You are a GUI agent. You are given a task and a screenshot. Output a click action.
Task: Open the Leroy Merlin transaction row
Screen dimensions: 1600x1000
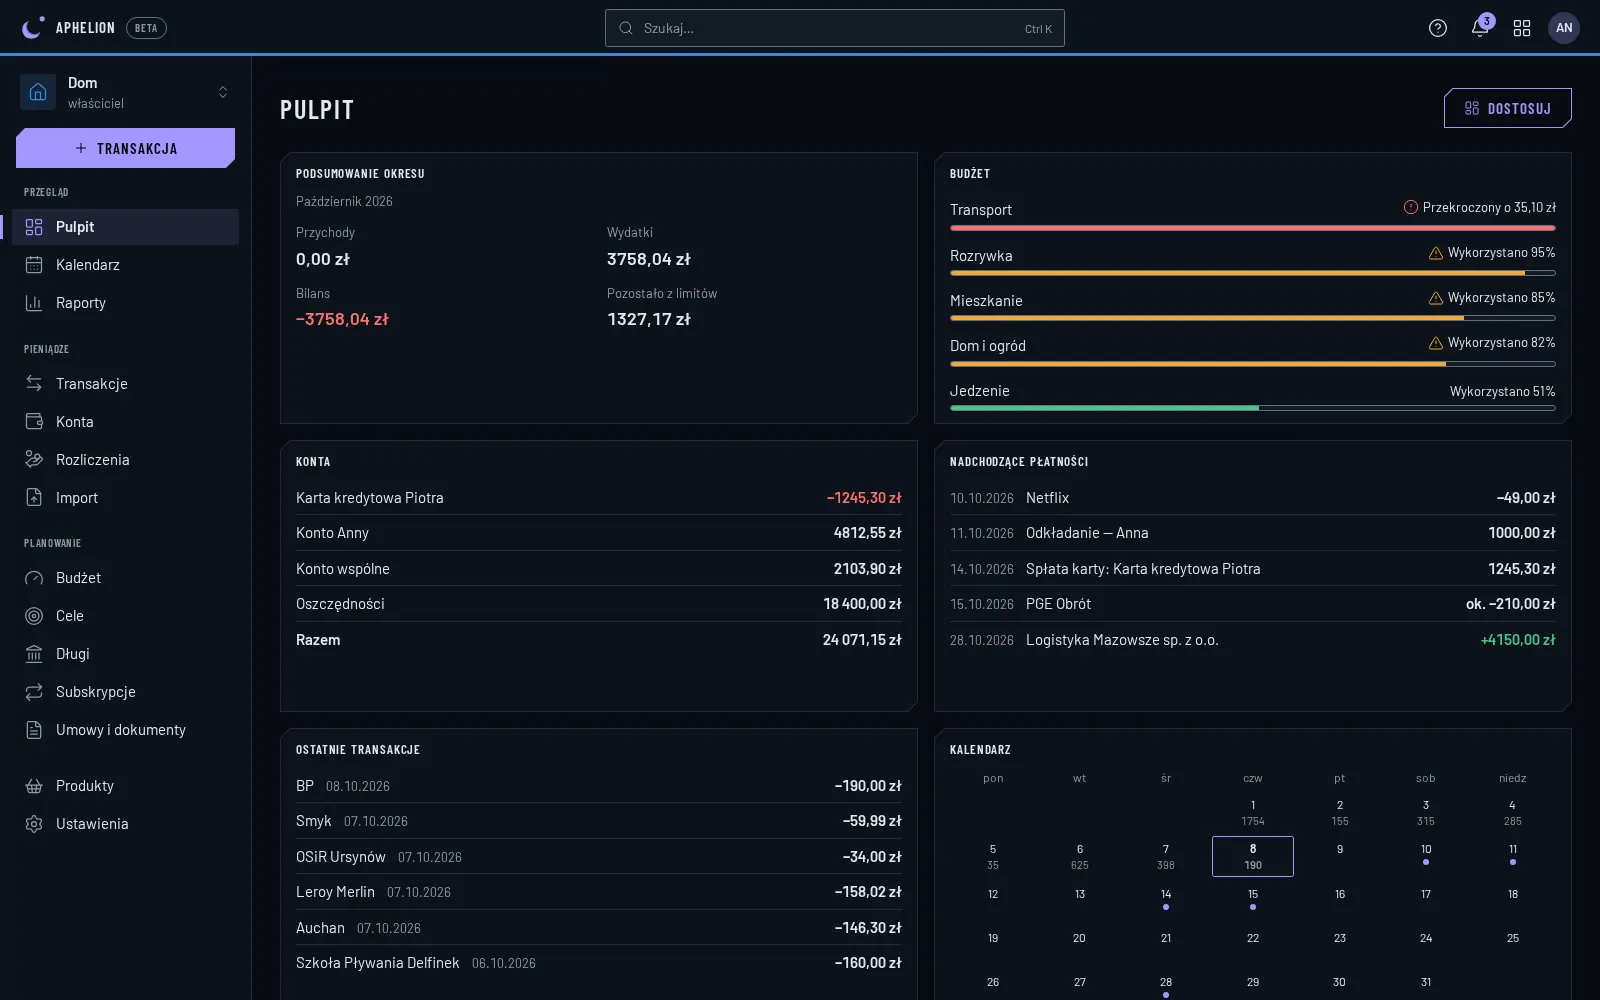[x=598, y=892]
